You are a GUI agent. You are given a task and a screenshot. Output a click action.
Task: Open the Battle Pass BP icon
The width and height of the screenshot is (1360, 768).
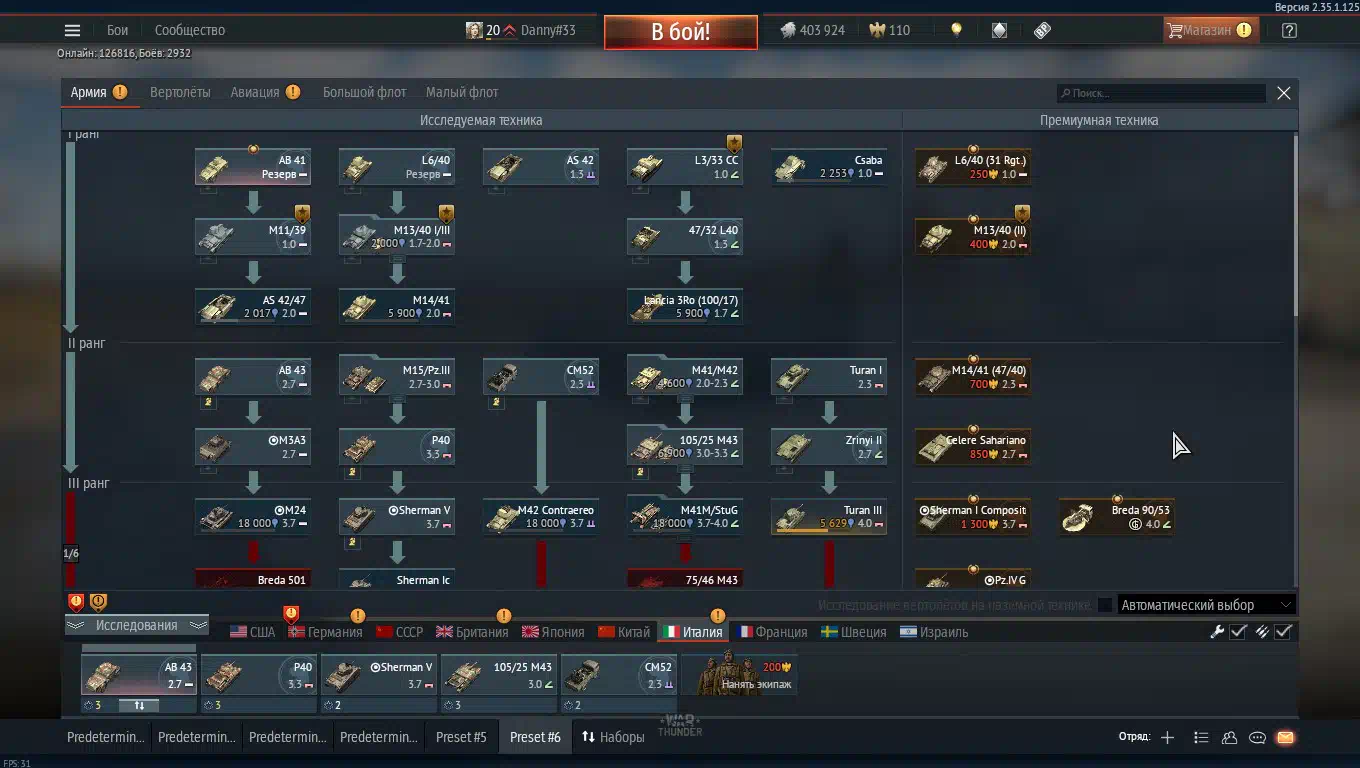click(x=1042, y=30)
